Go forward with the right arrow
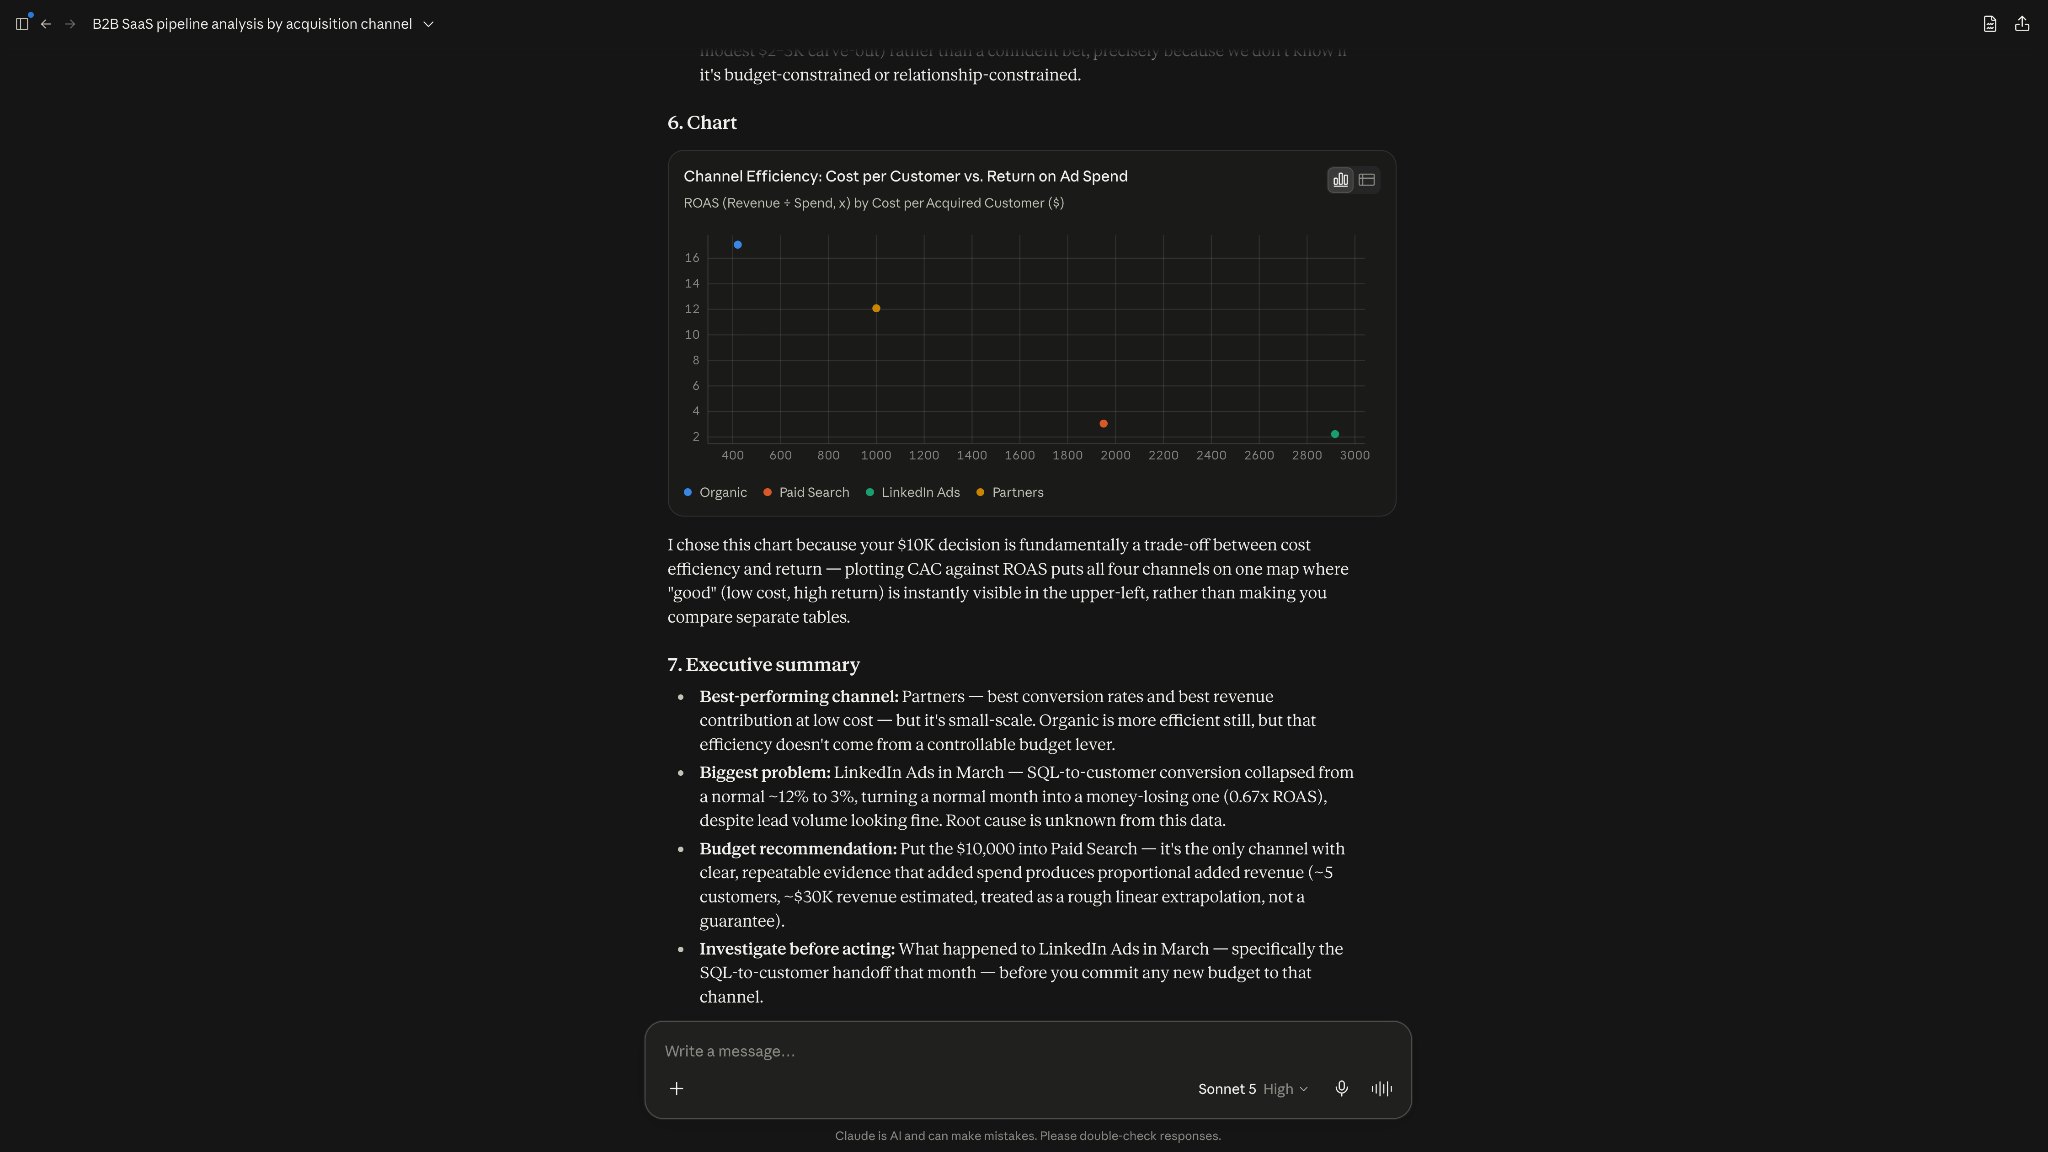The image size is (2048, 1152). 70,24
